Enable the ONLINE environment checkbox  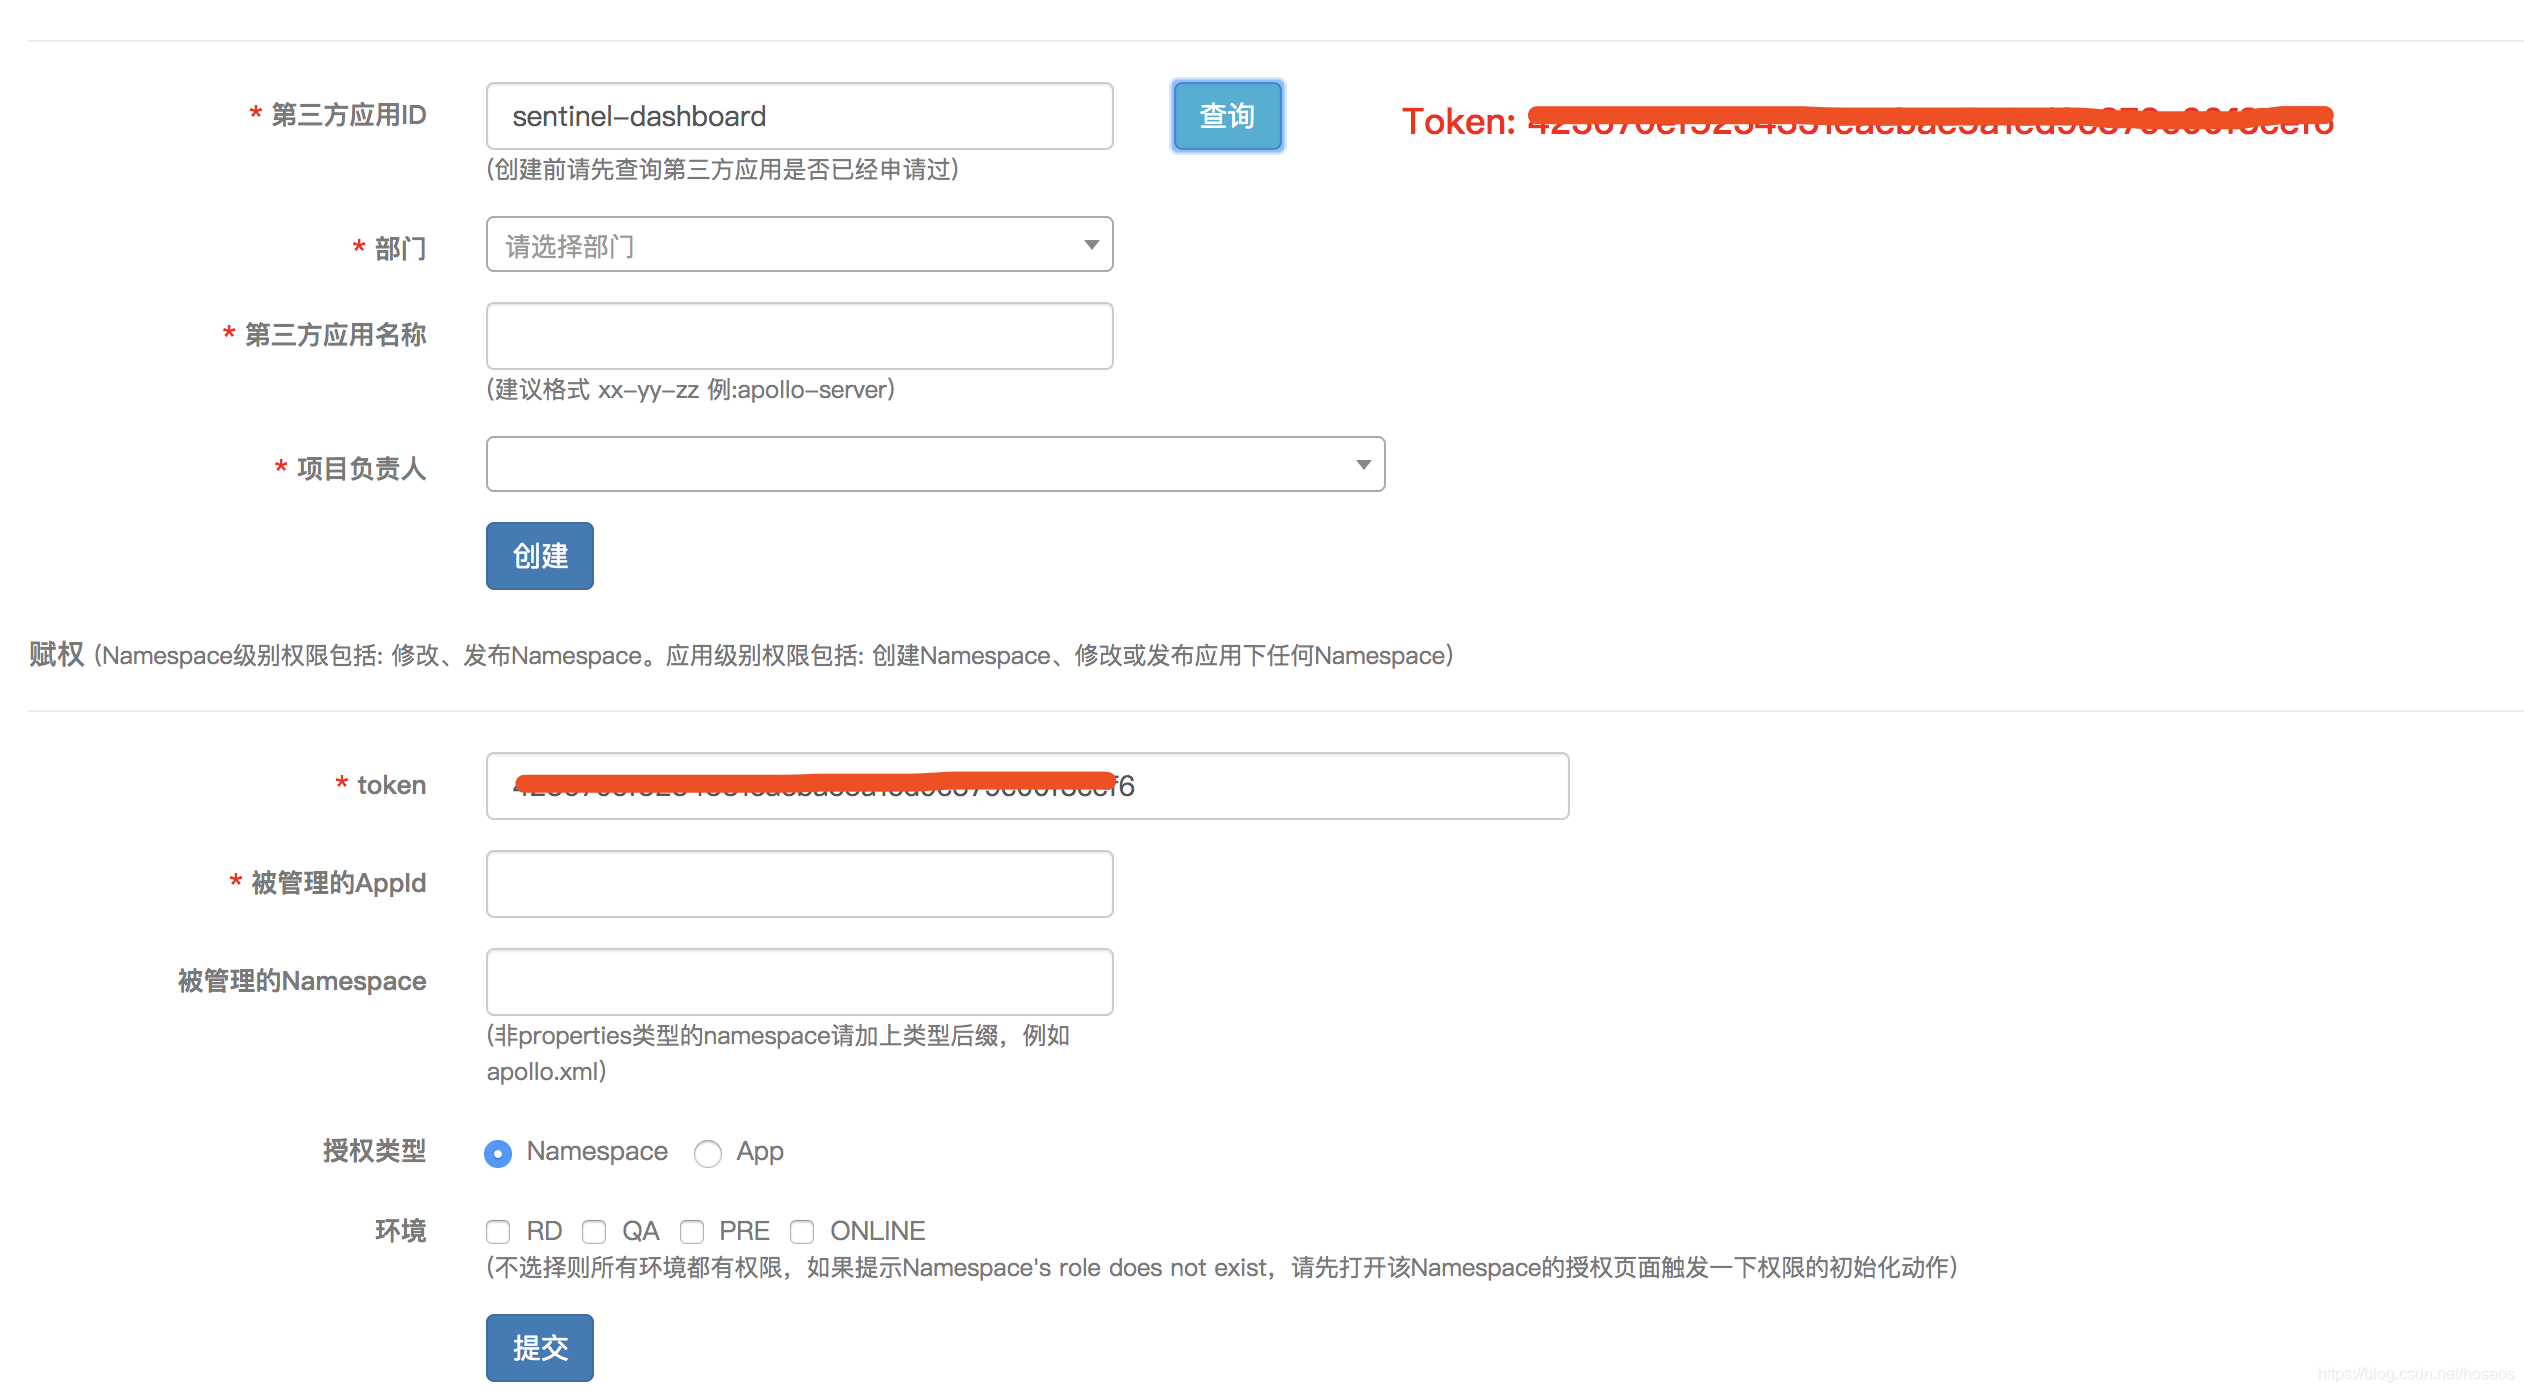tap(802, 1231)
